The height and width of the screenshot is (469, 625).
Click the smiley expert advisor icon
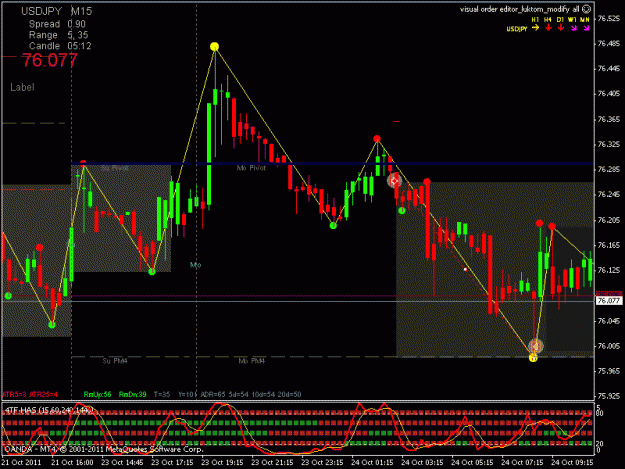pos(586,9)
